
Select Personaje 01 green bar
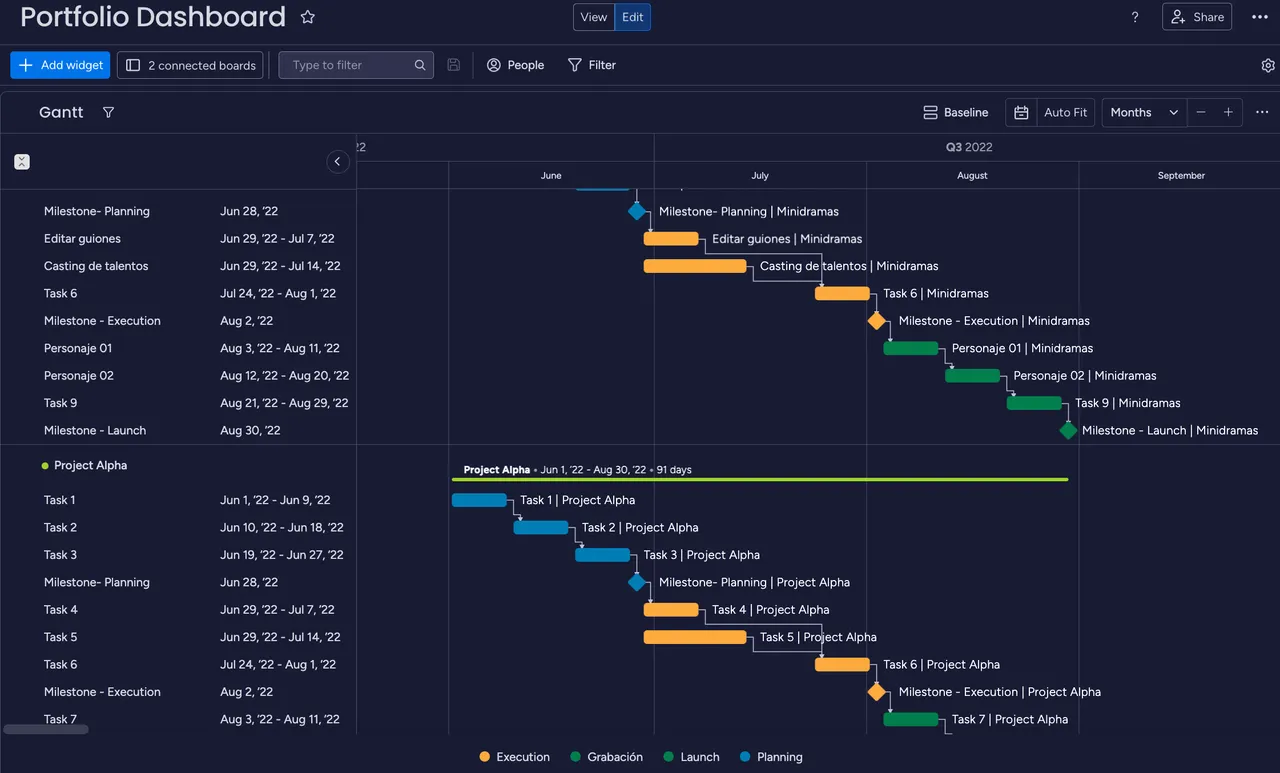click(911, 348)
